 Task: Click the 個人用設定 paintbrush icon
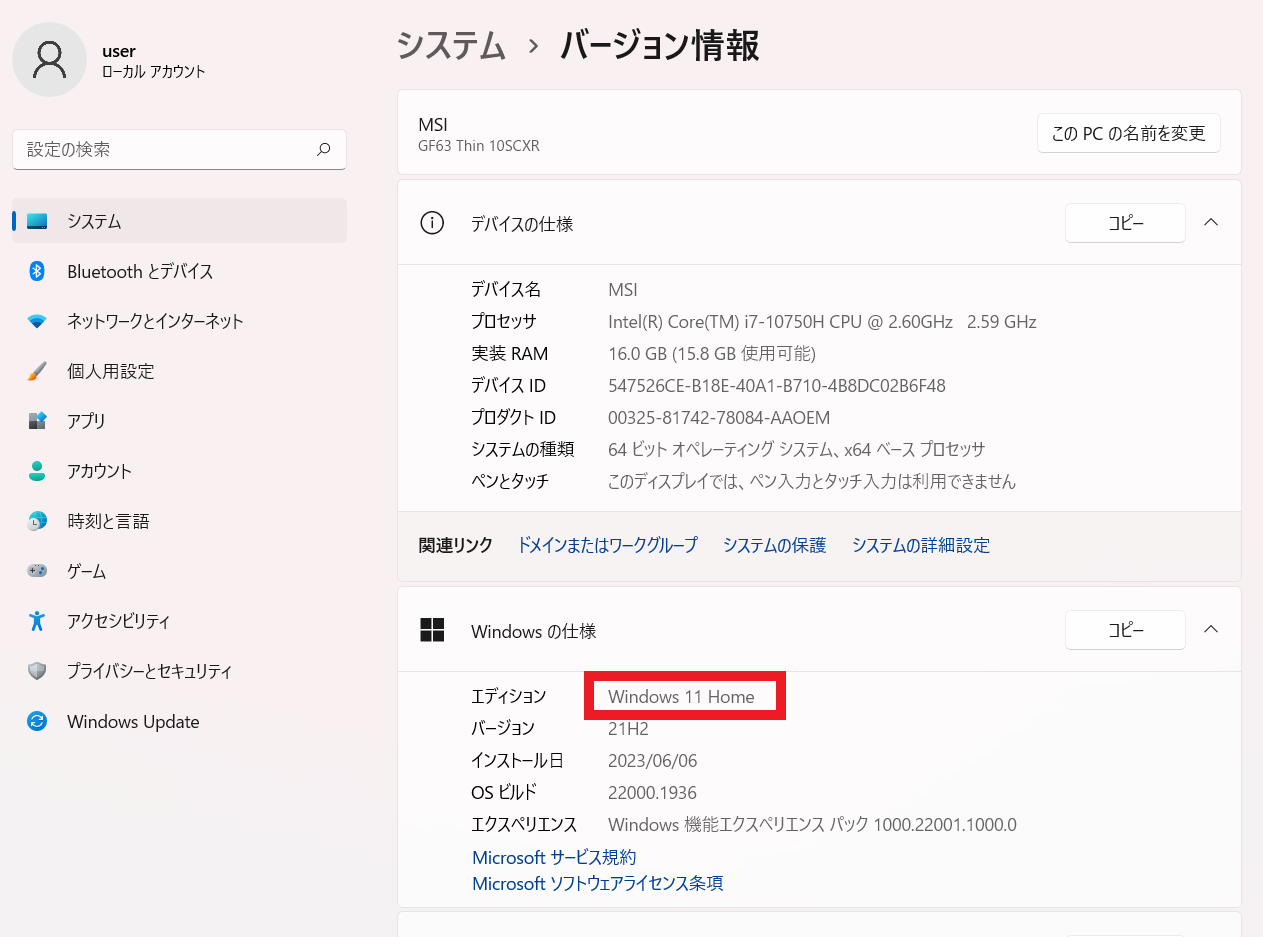(x=37, y=371)
